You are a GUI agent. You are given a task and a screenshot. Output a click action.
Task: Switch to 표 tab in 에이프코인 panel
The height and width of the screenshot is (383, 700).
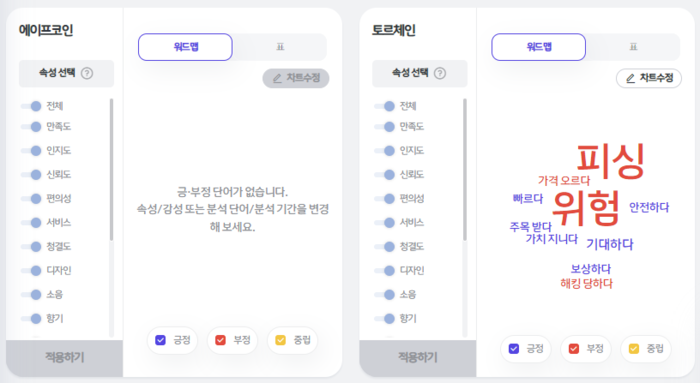tap(280, 47)
